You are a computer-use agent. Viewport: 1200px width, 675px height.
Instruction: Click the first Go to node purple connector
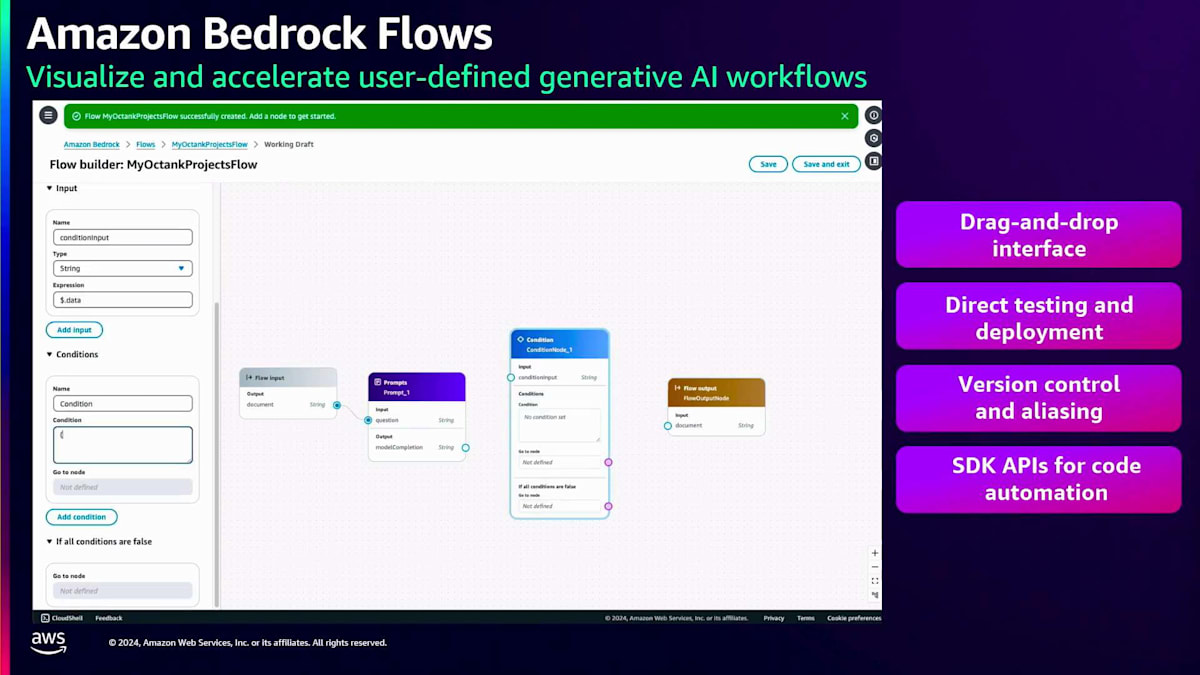point(608,462)
